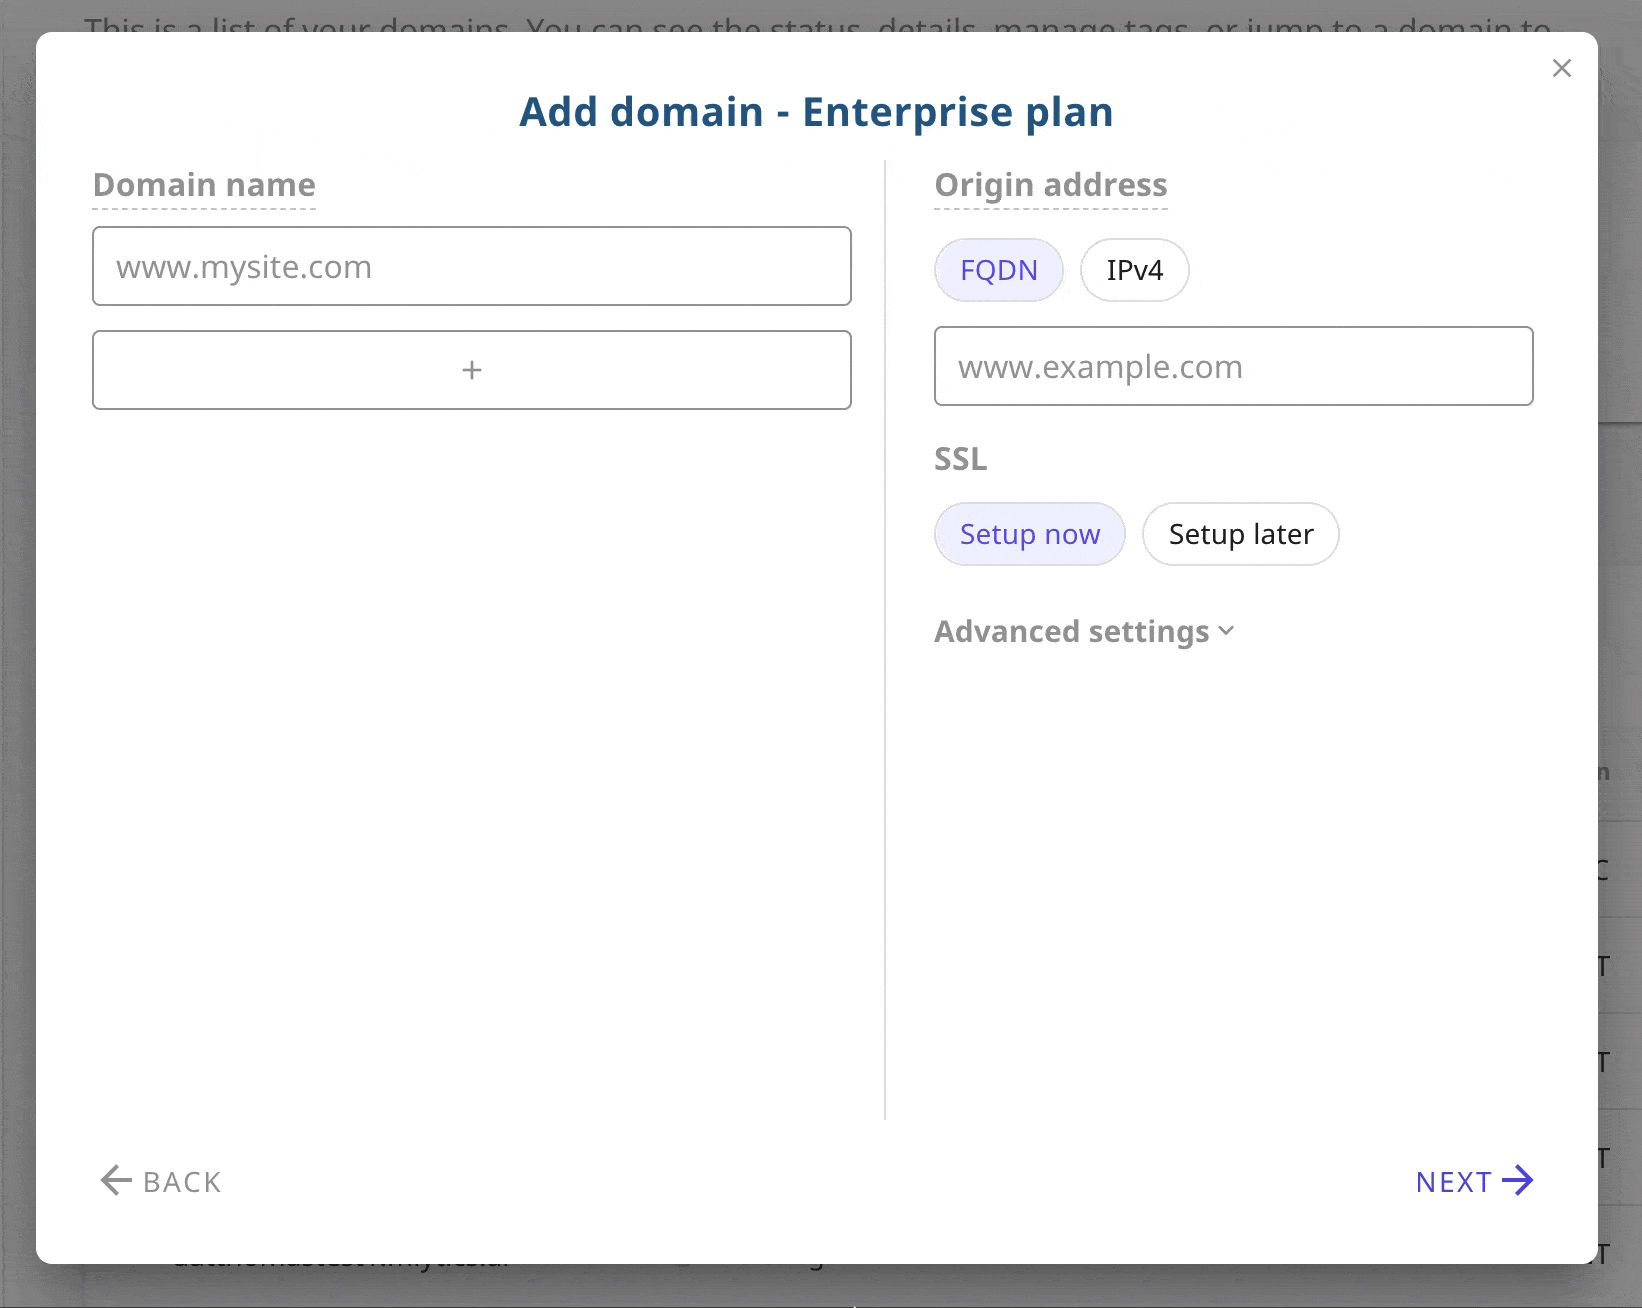Viewport: 1642px width, 1308px height.
Task: Choose Setup now for SSL
Action: (x=1030, y=534)
